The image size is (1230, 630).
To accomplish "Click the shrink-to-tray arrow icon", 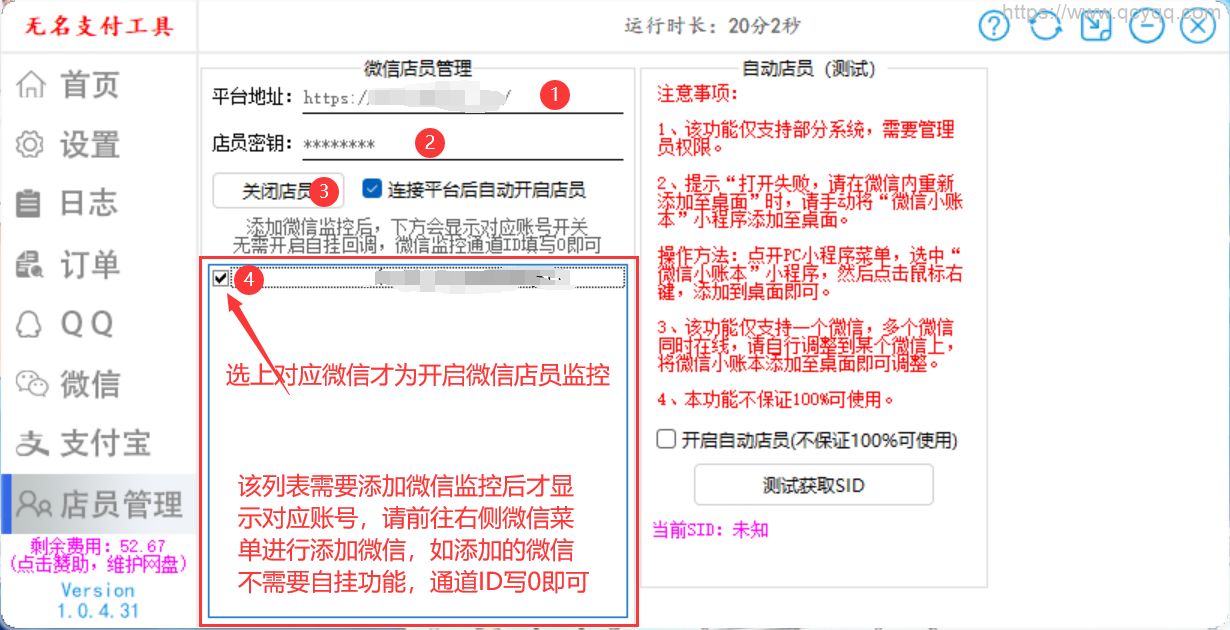I will (1096, 26).
